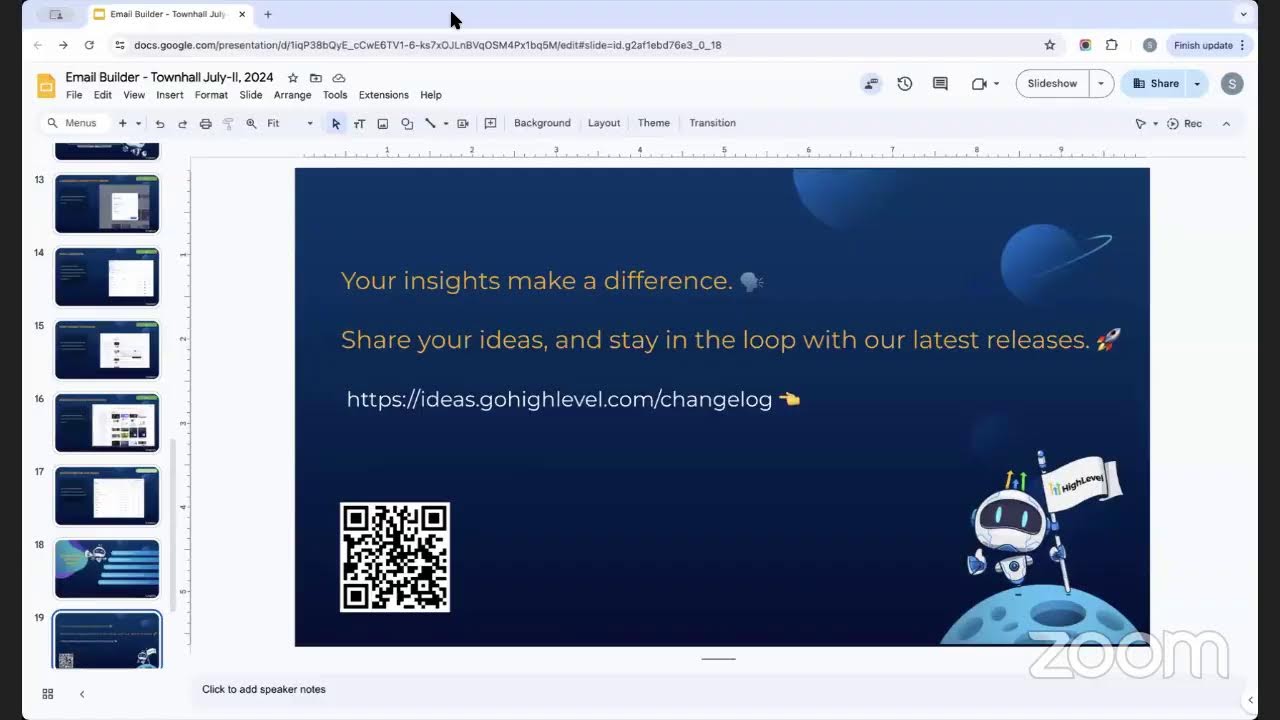The image size is (1280, 720).
Task: Click the redo arrow in toolbar
Action: pyautogui.click(x=182, y=124)
